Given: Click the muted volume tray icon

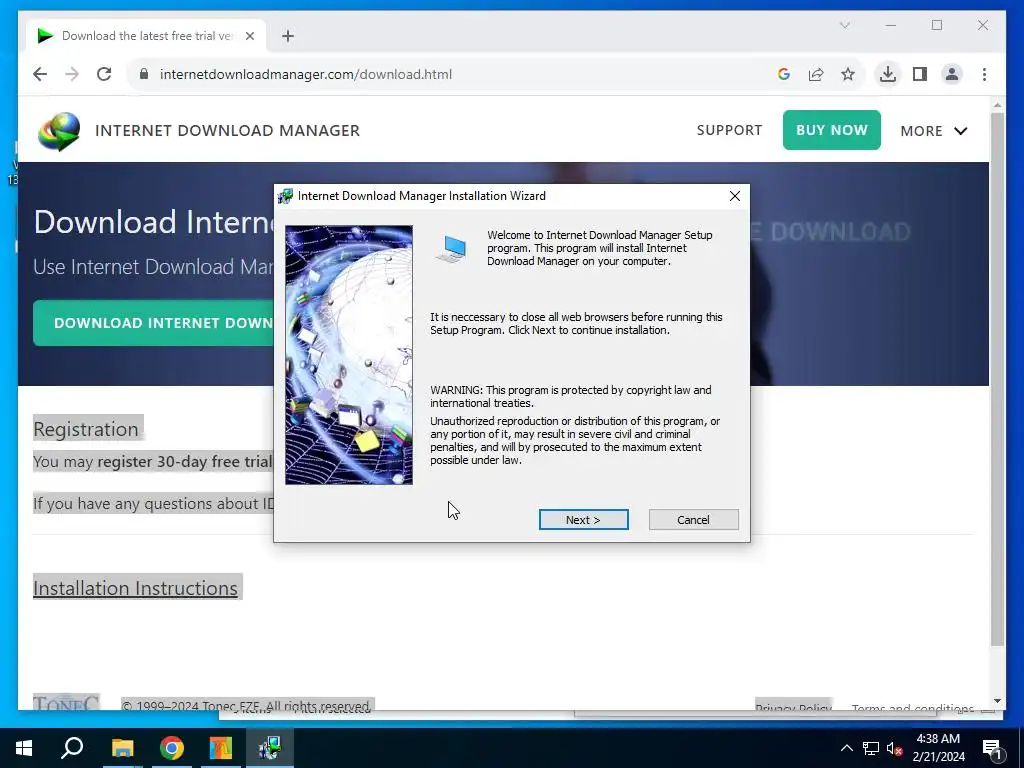Looking at the screenshot, I should (x=894, y=748).
